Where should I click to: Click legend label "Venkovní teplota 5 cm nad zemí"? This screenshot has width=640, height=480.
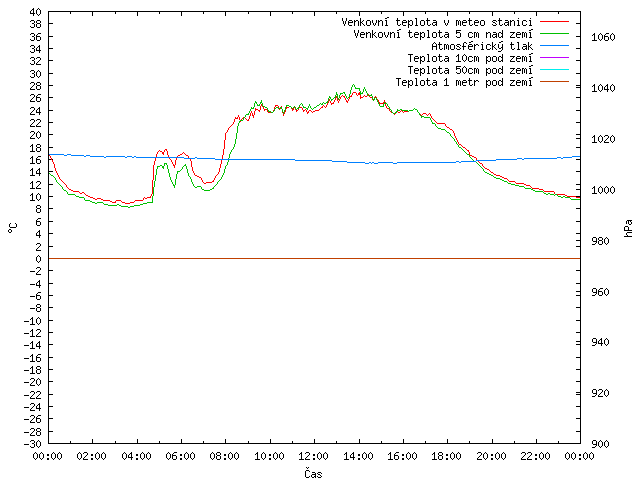(443, 34)
